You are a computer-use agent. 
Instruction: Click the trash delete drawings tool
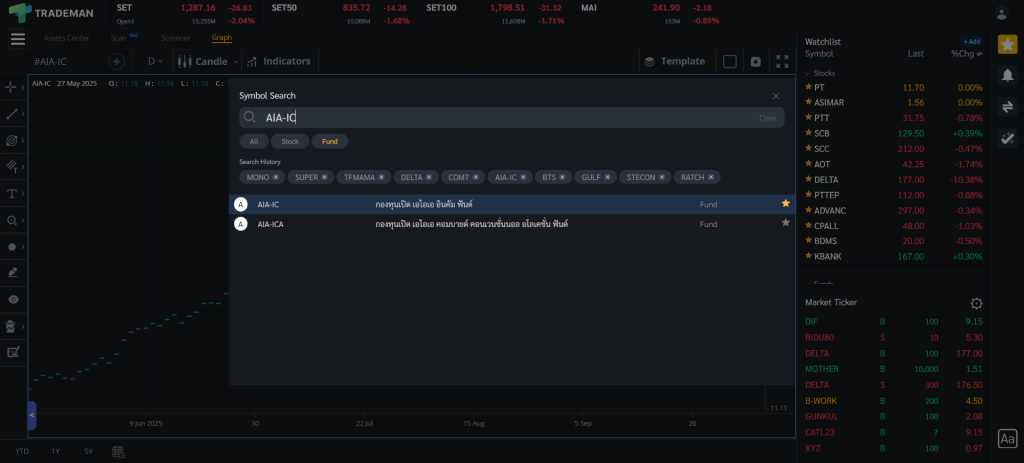pos(12,326)
